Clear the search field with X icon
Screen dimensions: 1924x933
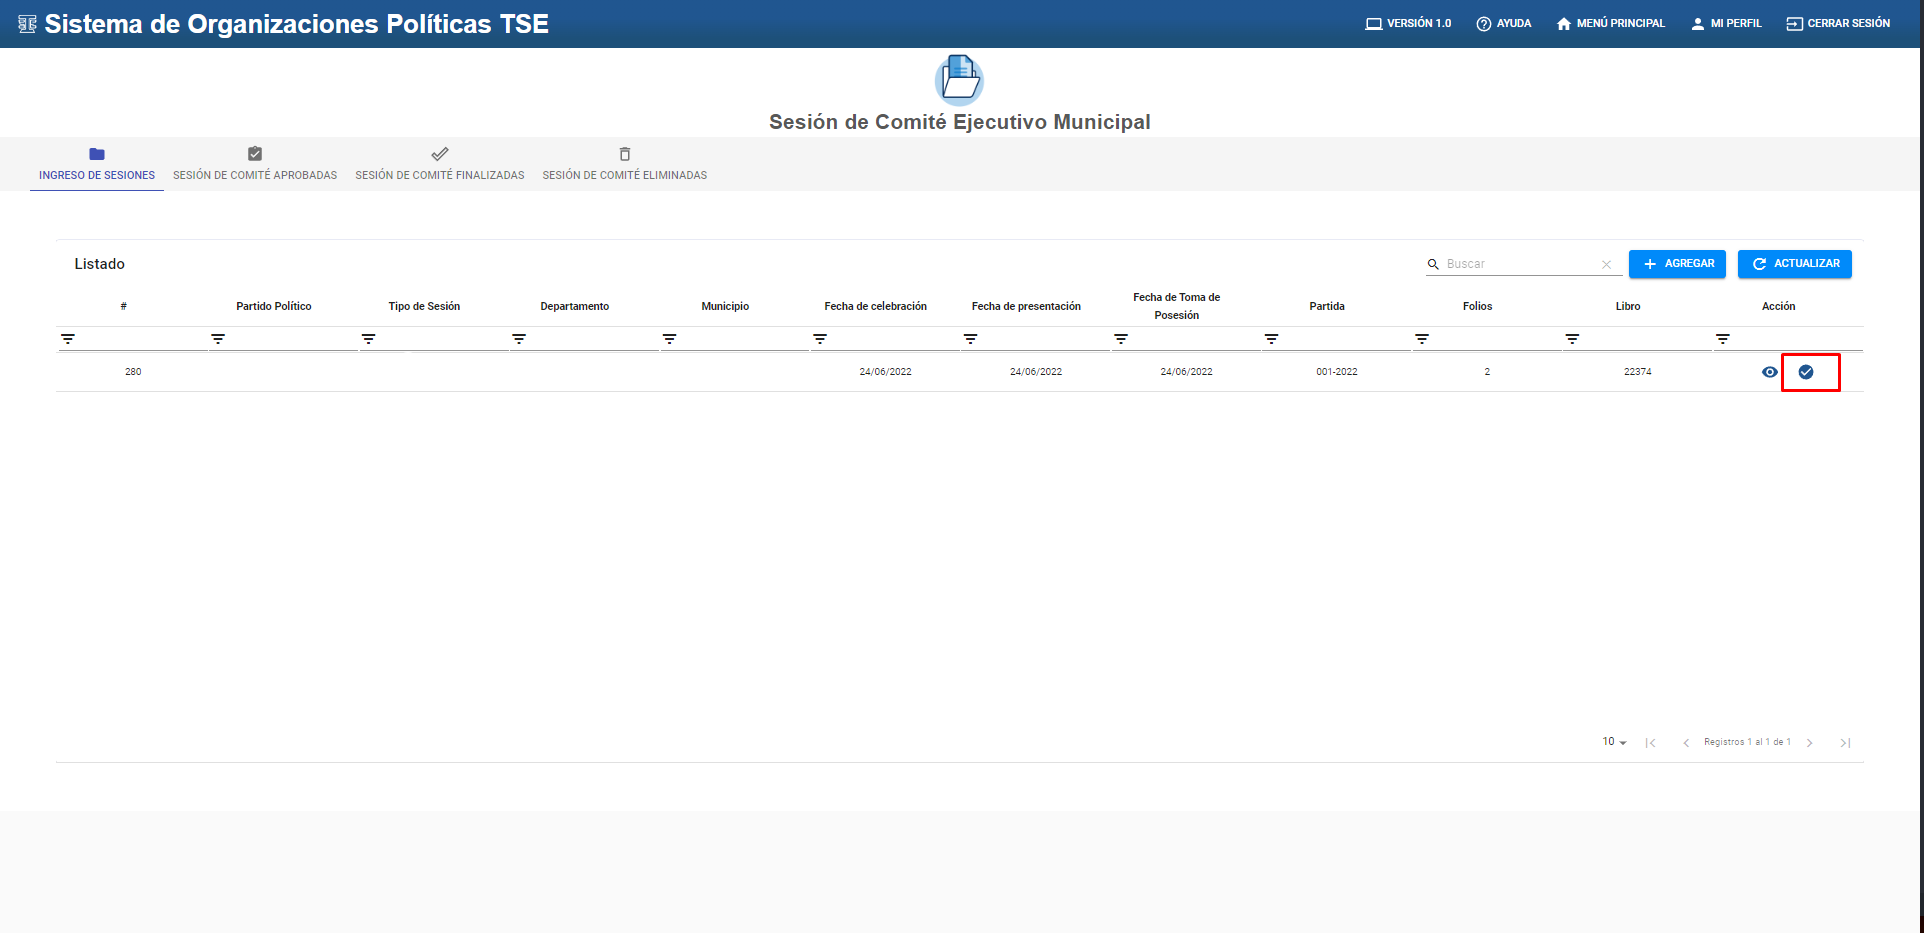[1606, 265]
